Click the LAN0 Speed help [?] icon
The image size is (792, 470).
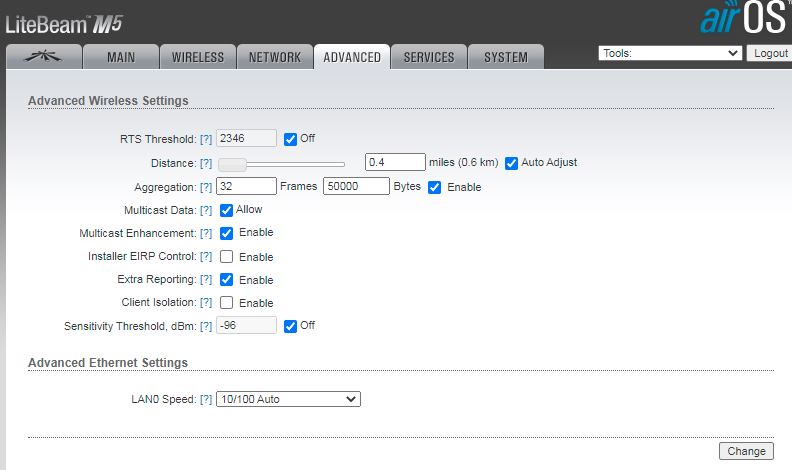tap(206, 399)
